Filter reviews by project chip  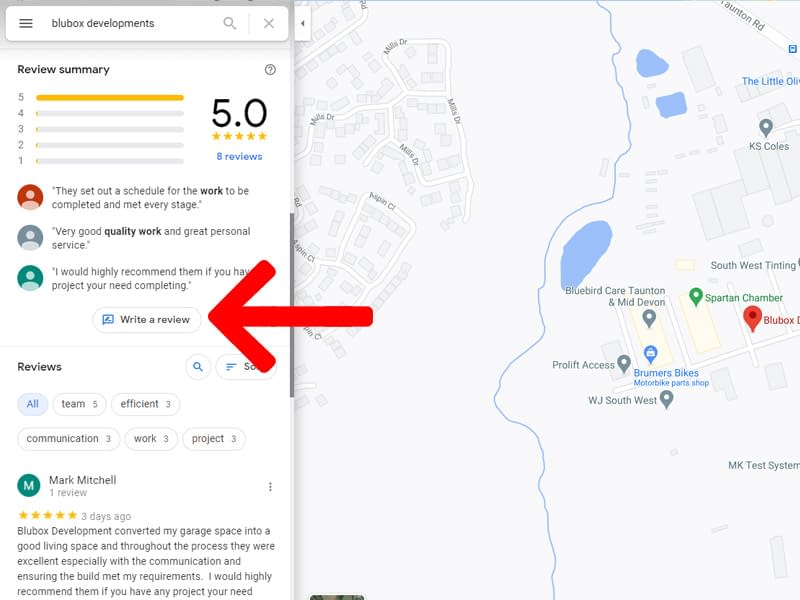(x=214, y=439)
